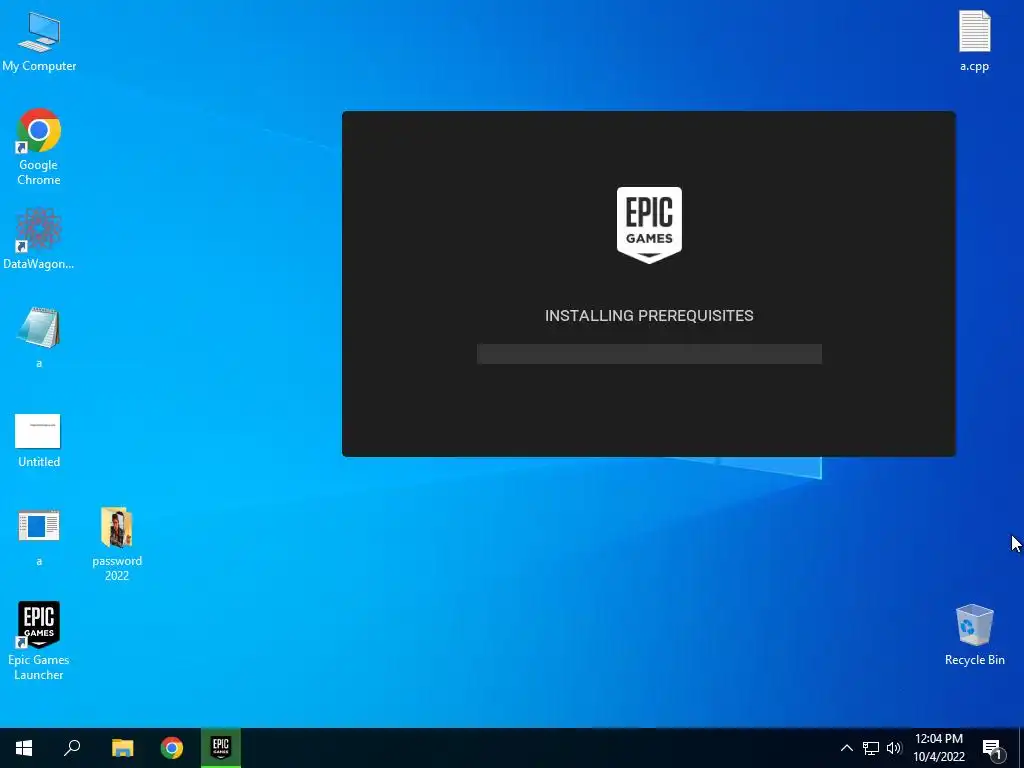Select the password 2022 folder
The image size is (1024, 768).
pos(117,545)
